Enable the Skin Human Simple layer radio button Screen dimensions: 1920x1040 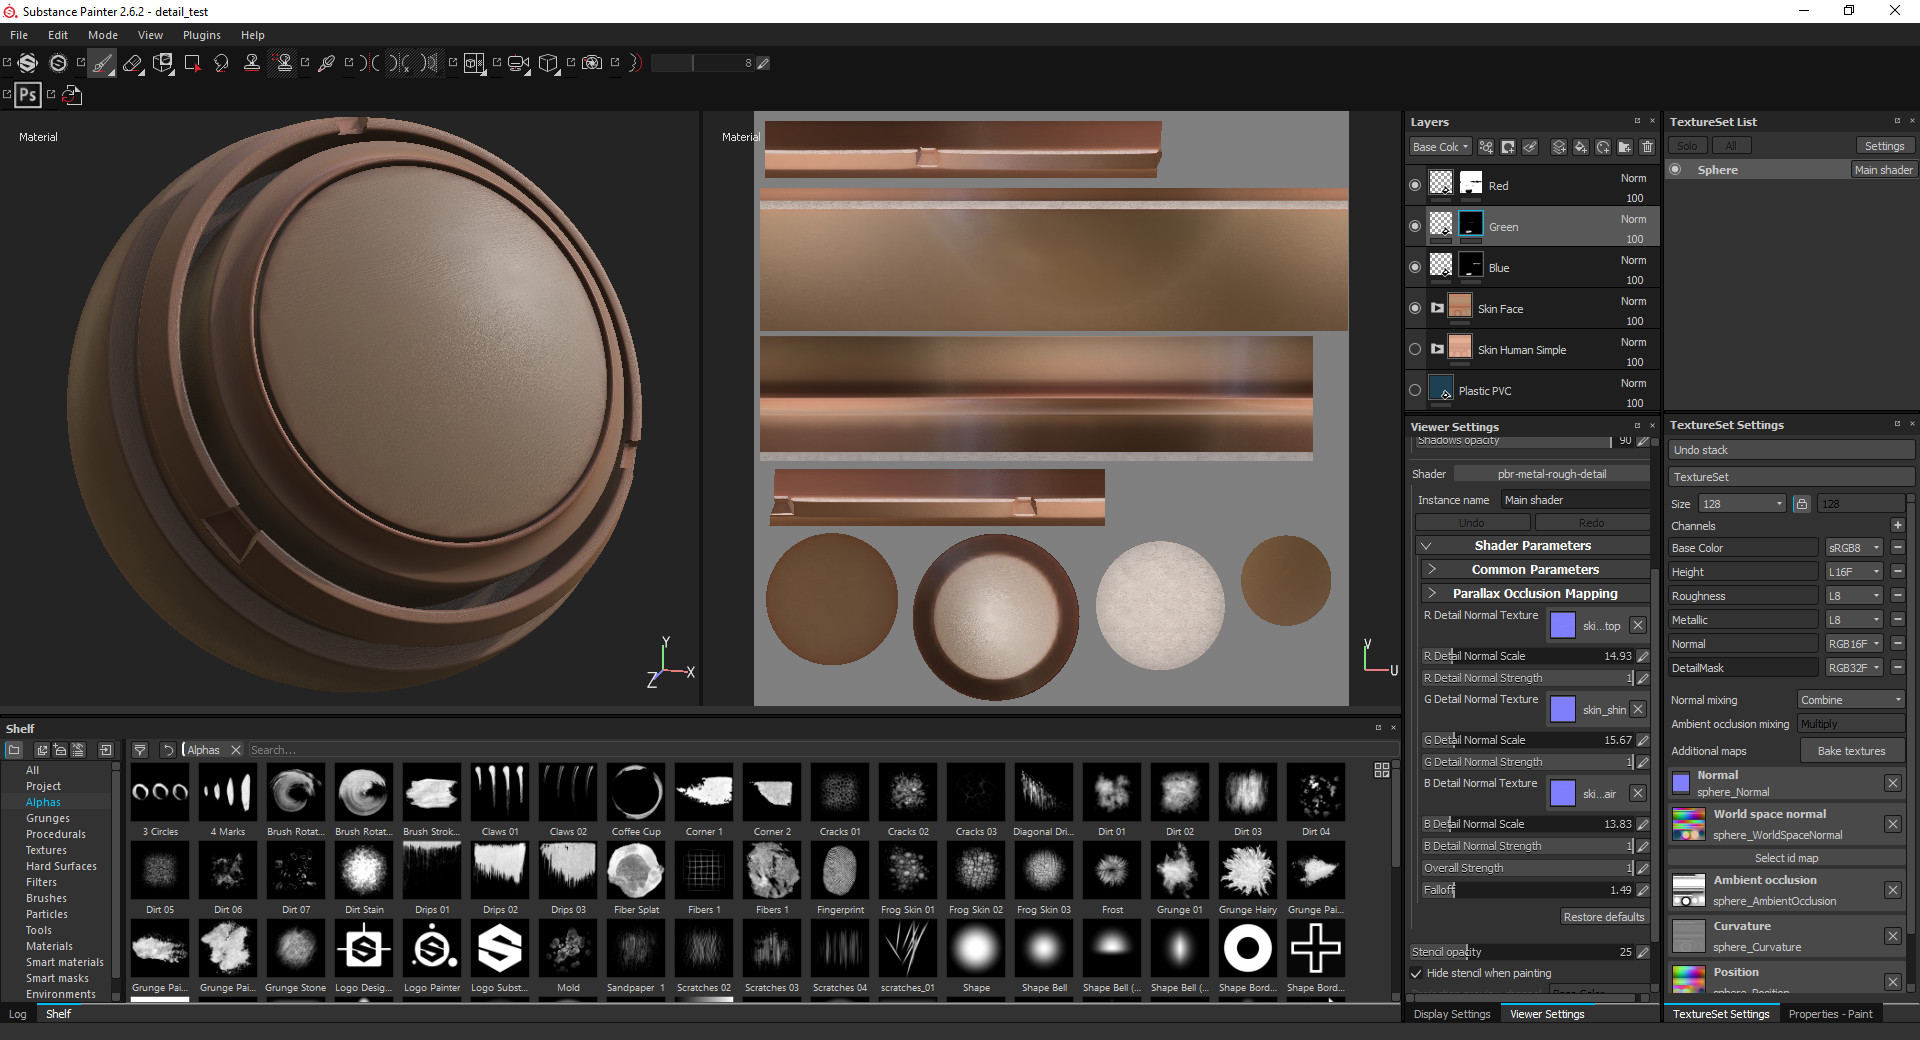[x=1415, y=349]
